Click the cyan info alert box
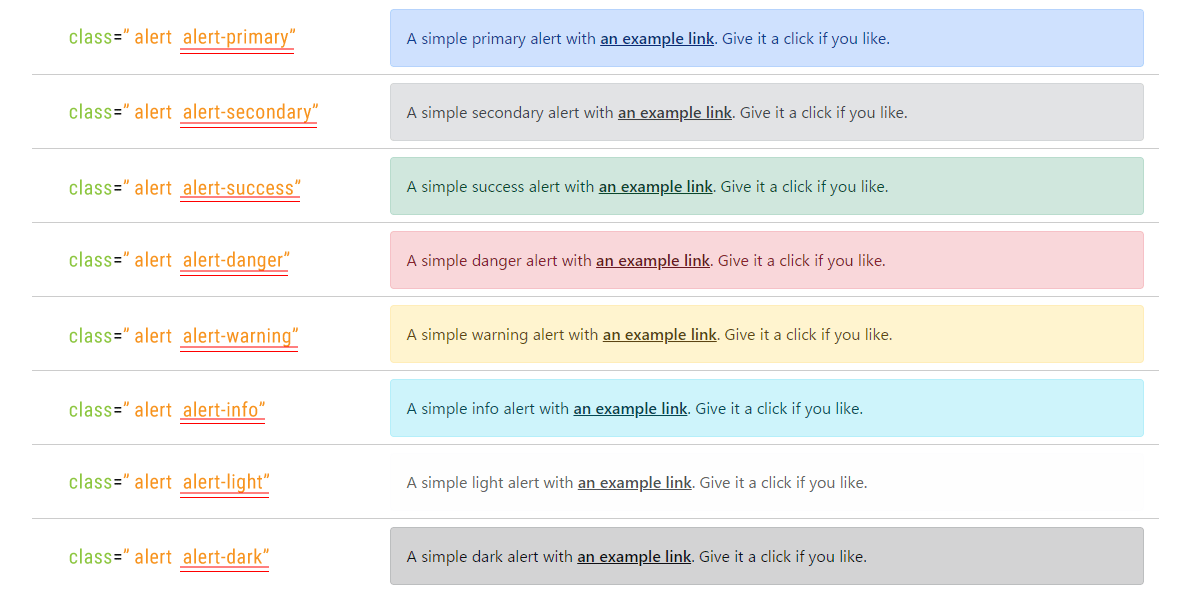The image size is (1200, 600). (767, 408)
